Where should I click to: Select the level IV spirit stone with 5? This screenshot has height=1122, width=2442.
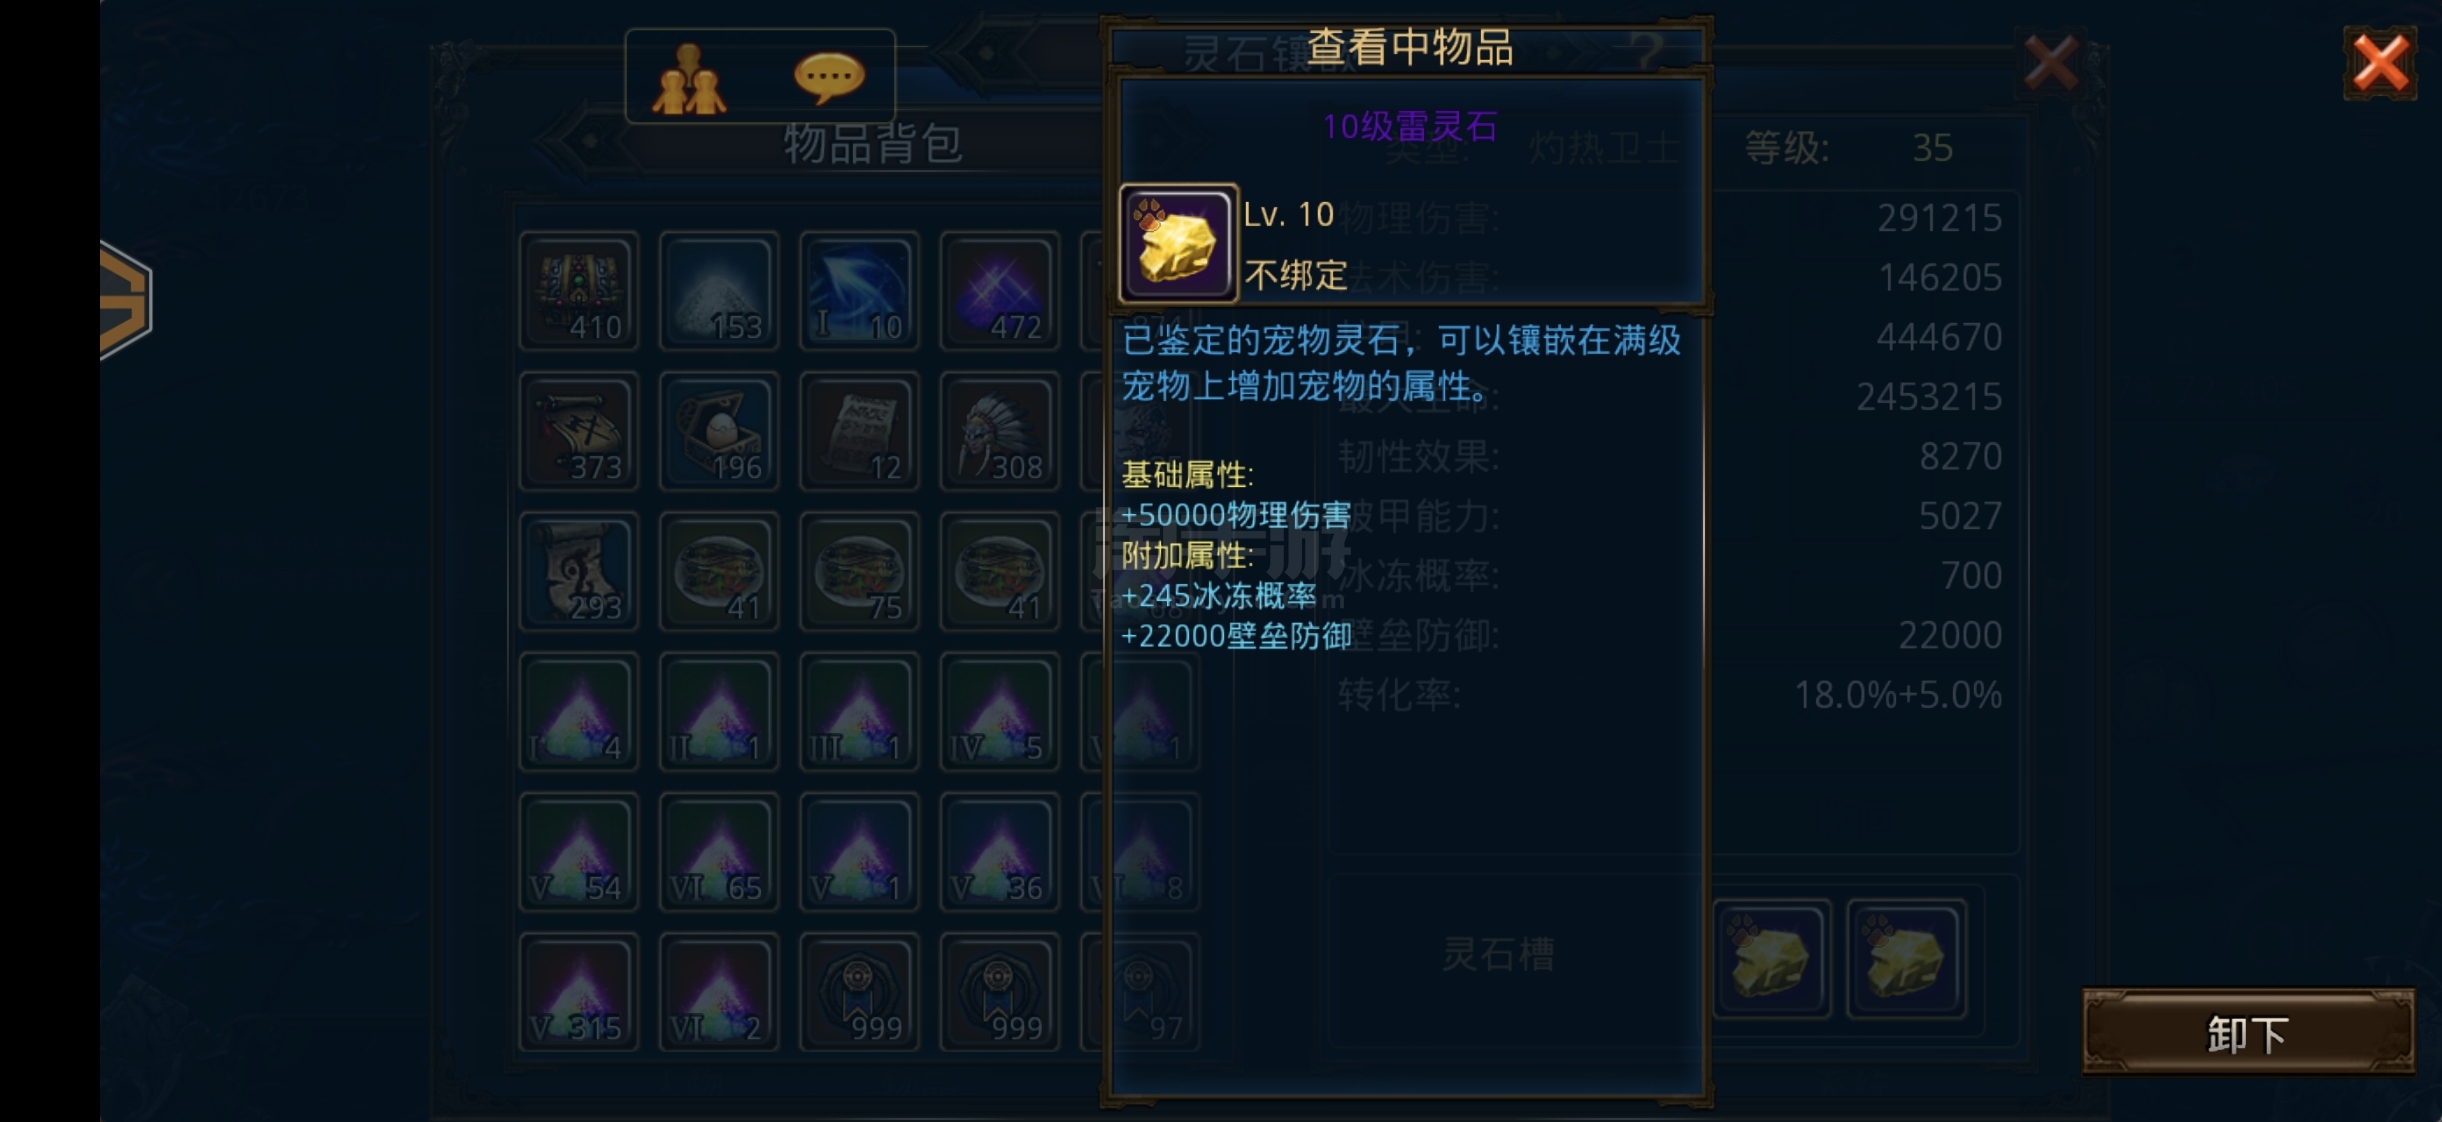coord(999,711)
